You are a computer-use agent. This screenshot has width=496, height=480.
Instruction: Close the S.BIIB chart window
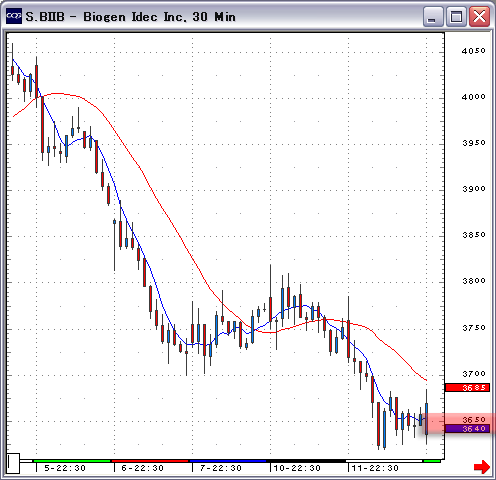480,17
